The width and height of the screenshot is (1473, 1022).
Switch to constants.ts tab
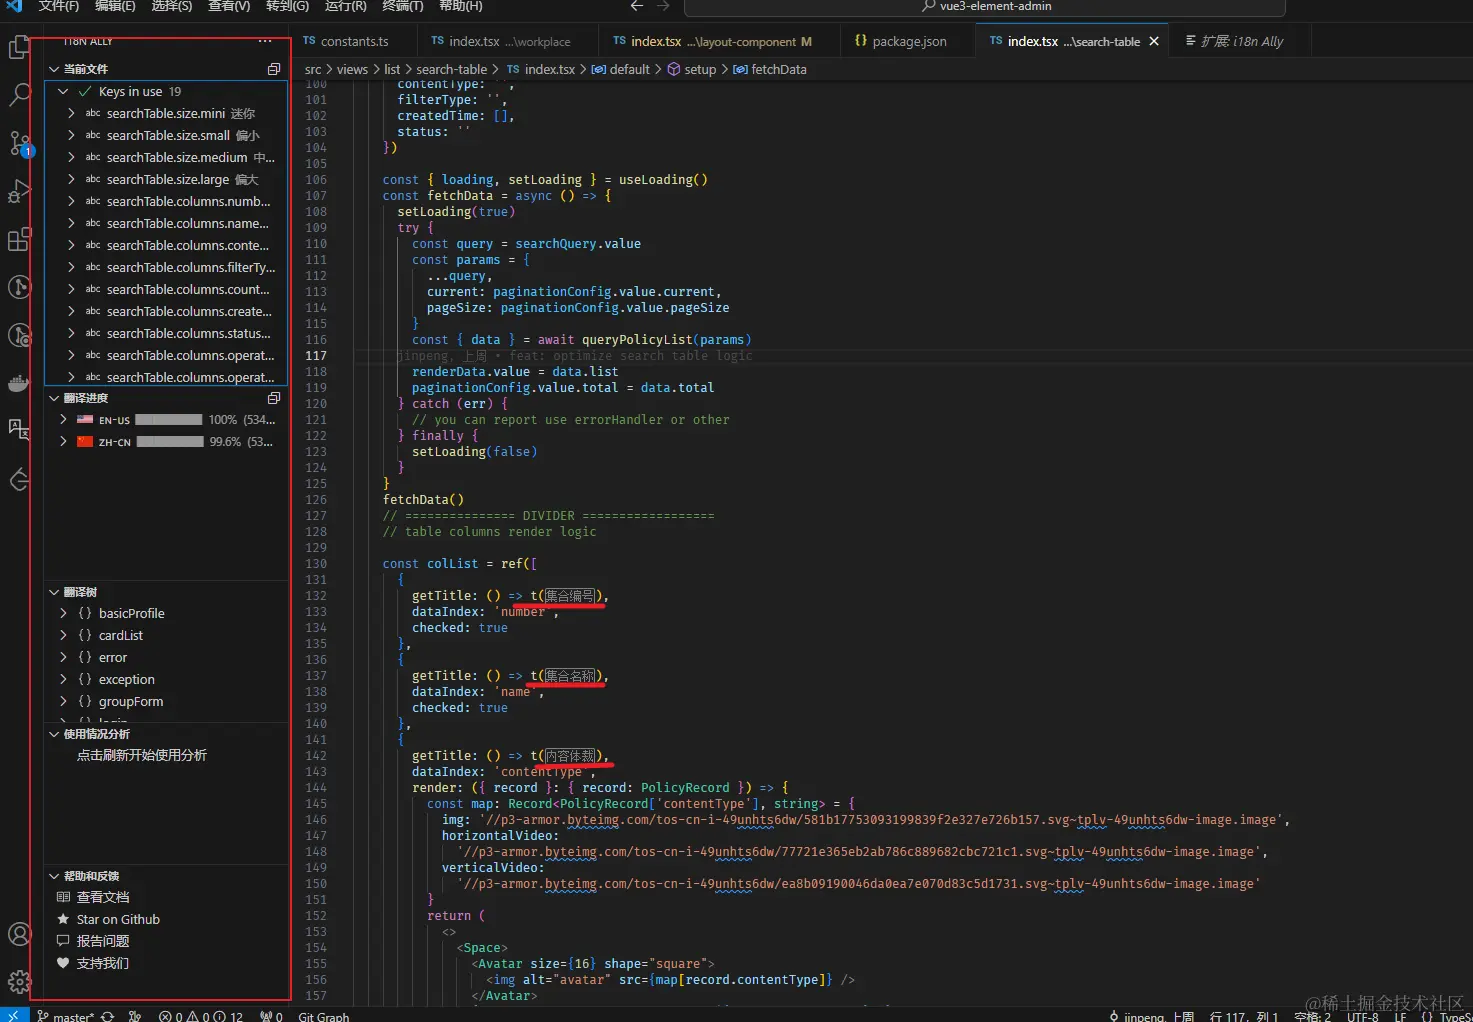click(355, 41)
